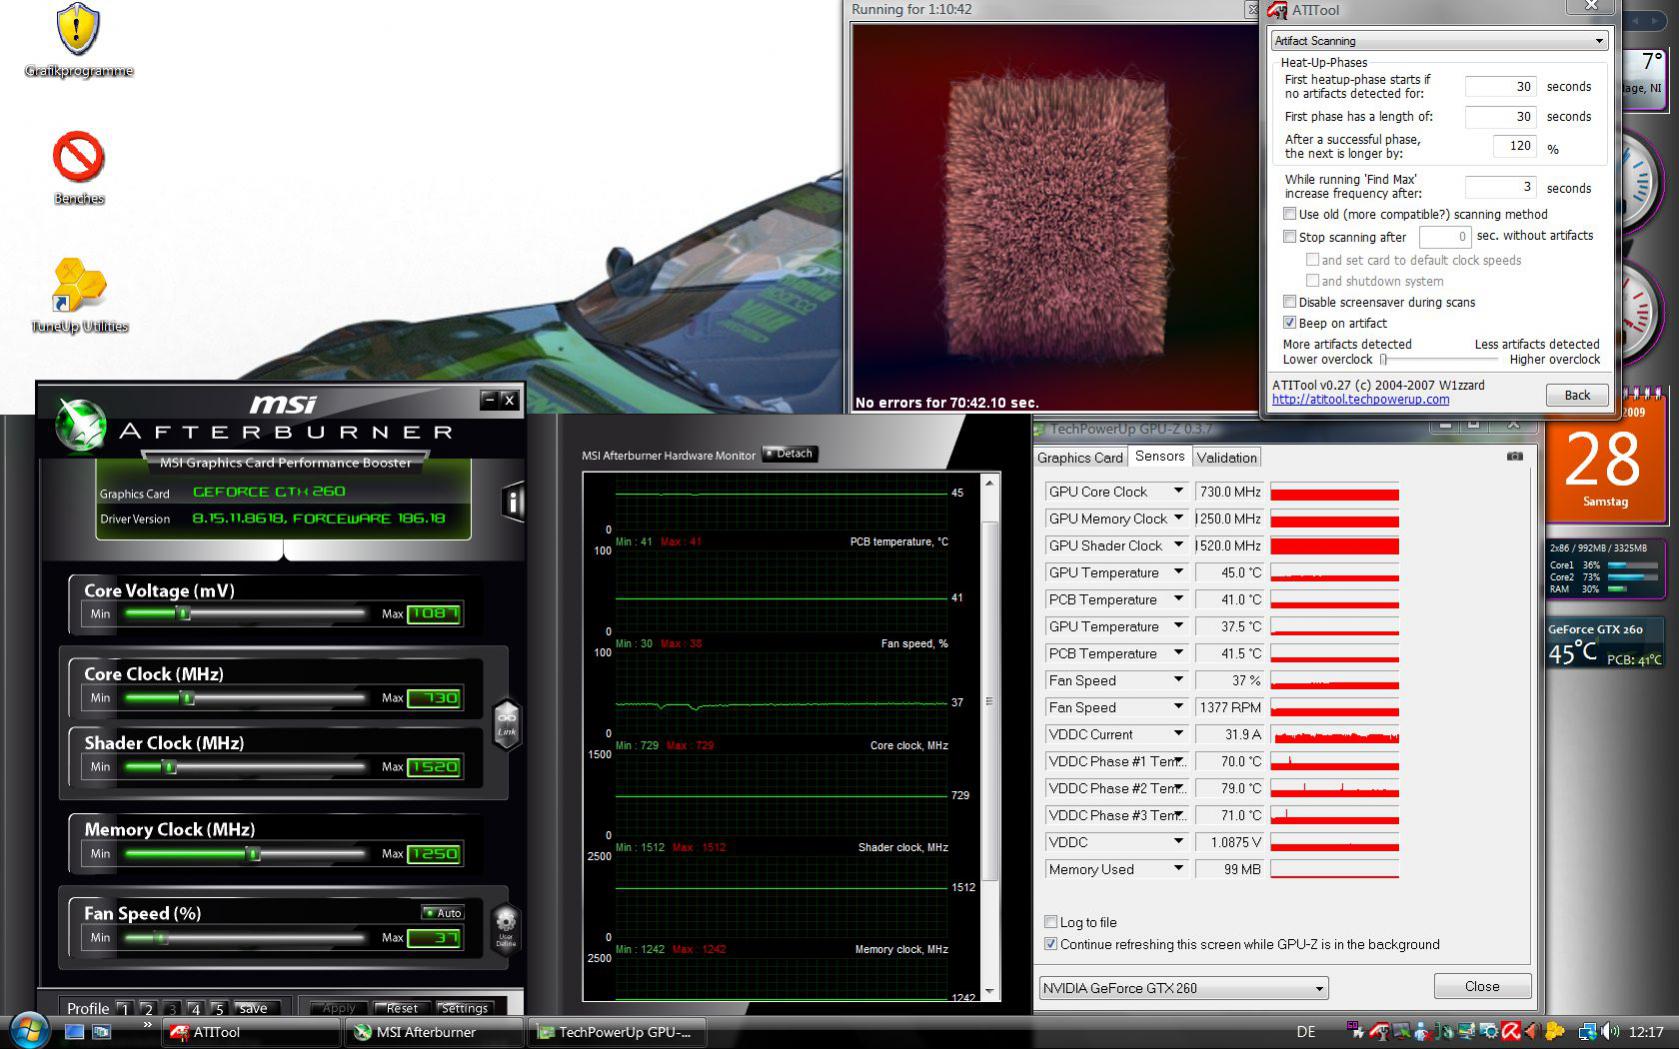Screen dimensions: 1679x1049
Task: Click the messenger contact tray icon
Action: (x=1422, y=1031)
